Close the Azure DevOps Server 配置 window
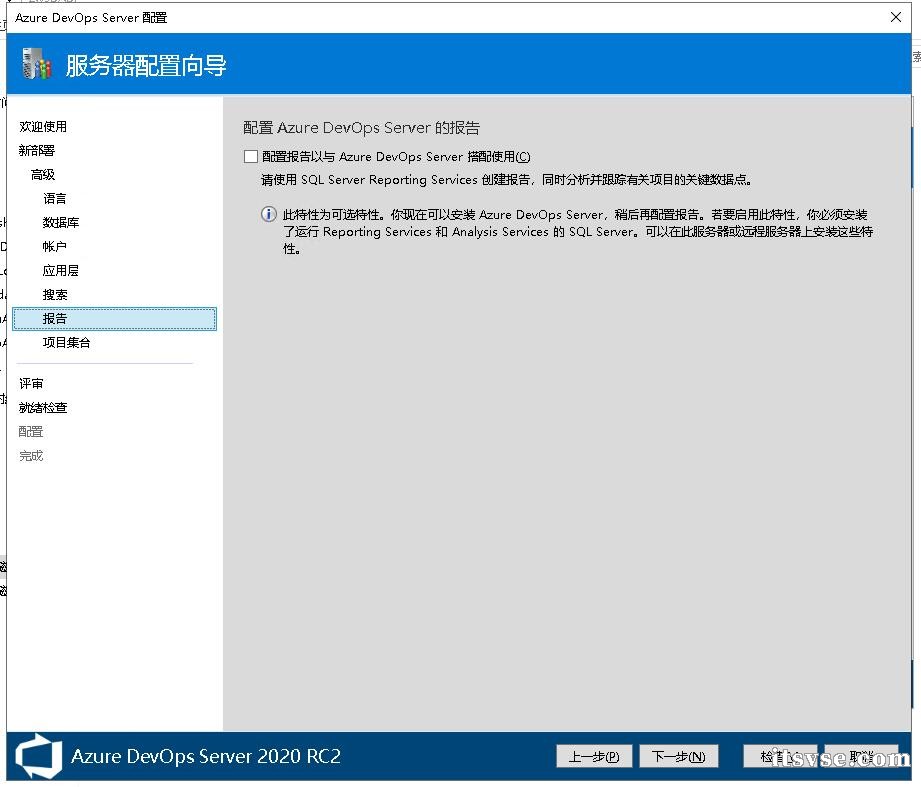 (895, 17)
